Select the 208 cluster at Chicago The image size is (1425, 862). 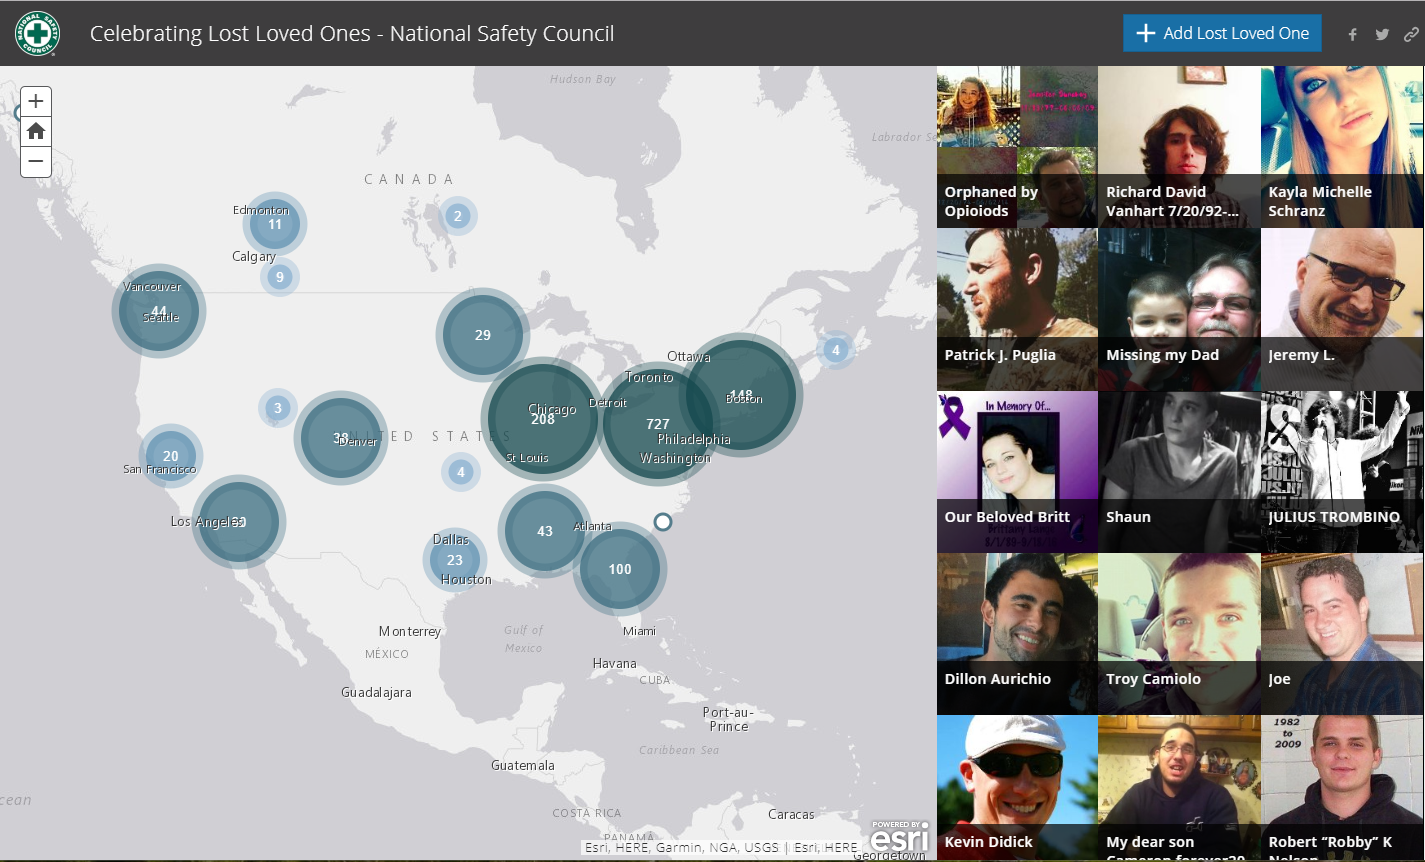pyautogui.click(x=542, y=419)
